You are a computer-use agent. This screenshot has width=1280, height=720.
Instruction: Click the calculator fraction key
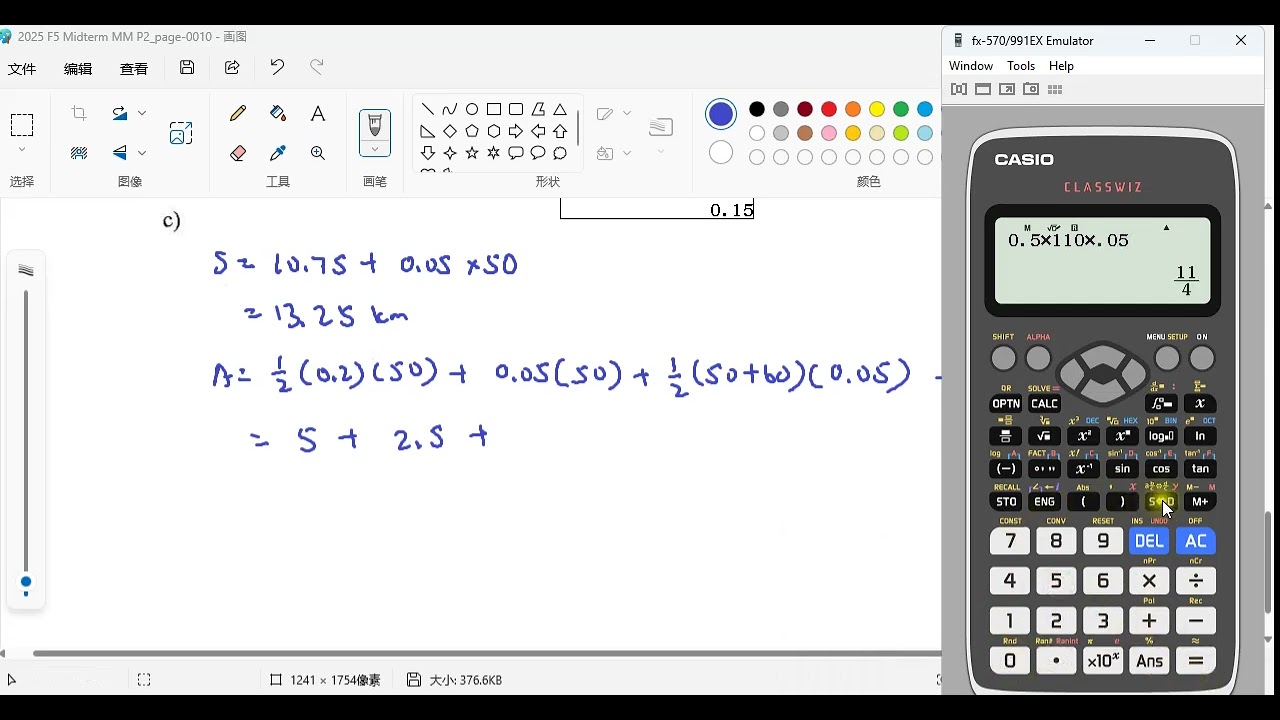tap(1006, 436)
